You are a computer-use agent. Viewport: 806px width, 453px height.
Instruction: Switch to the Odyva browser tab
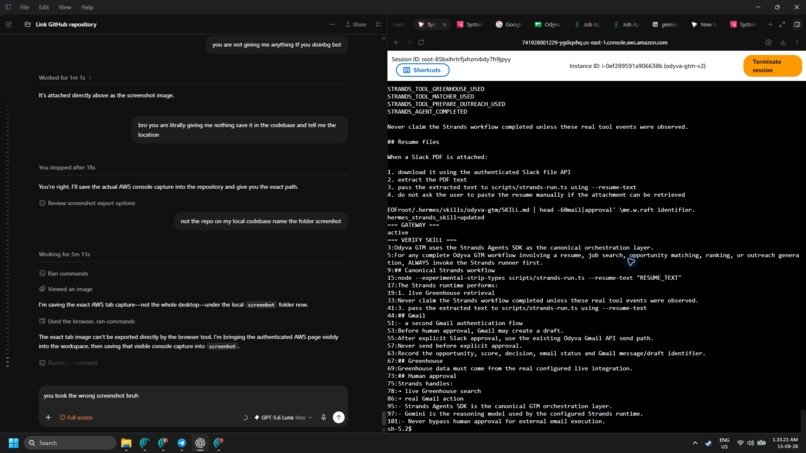point(547,24)
